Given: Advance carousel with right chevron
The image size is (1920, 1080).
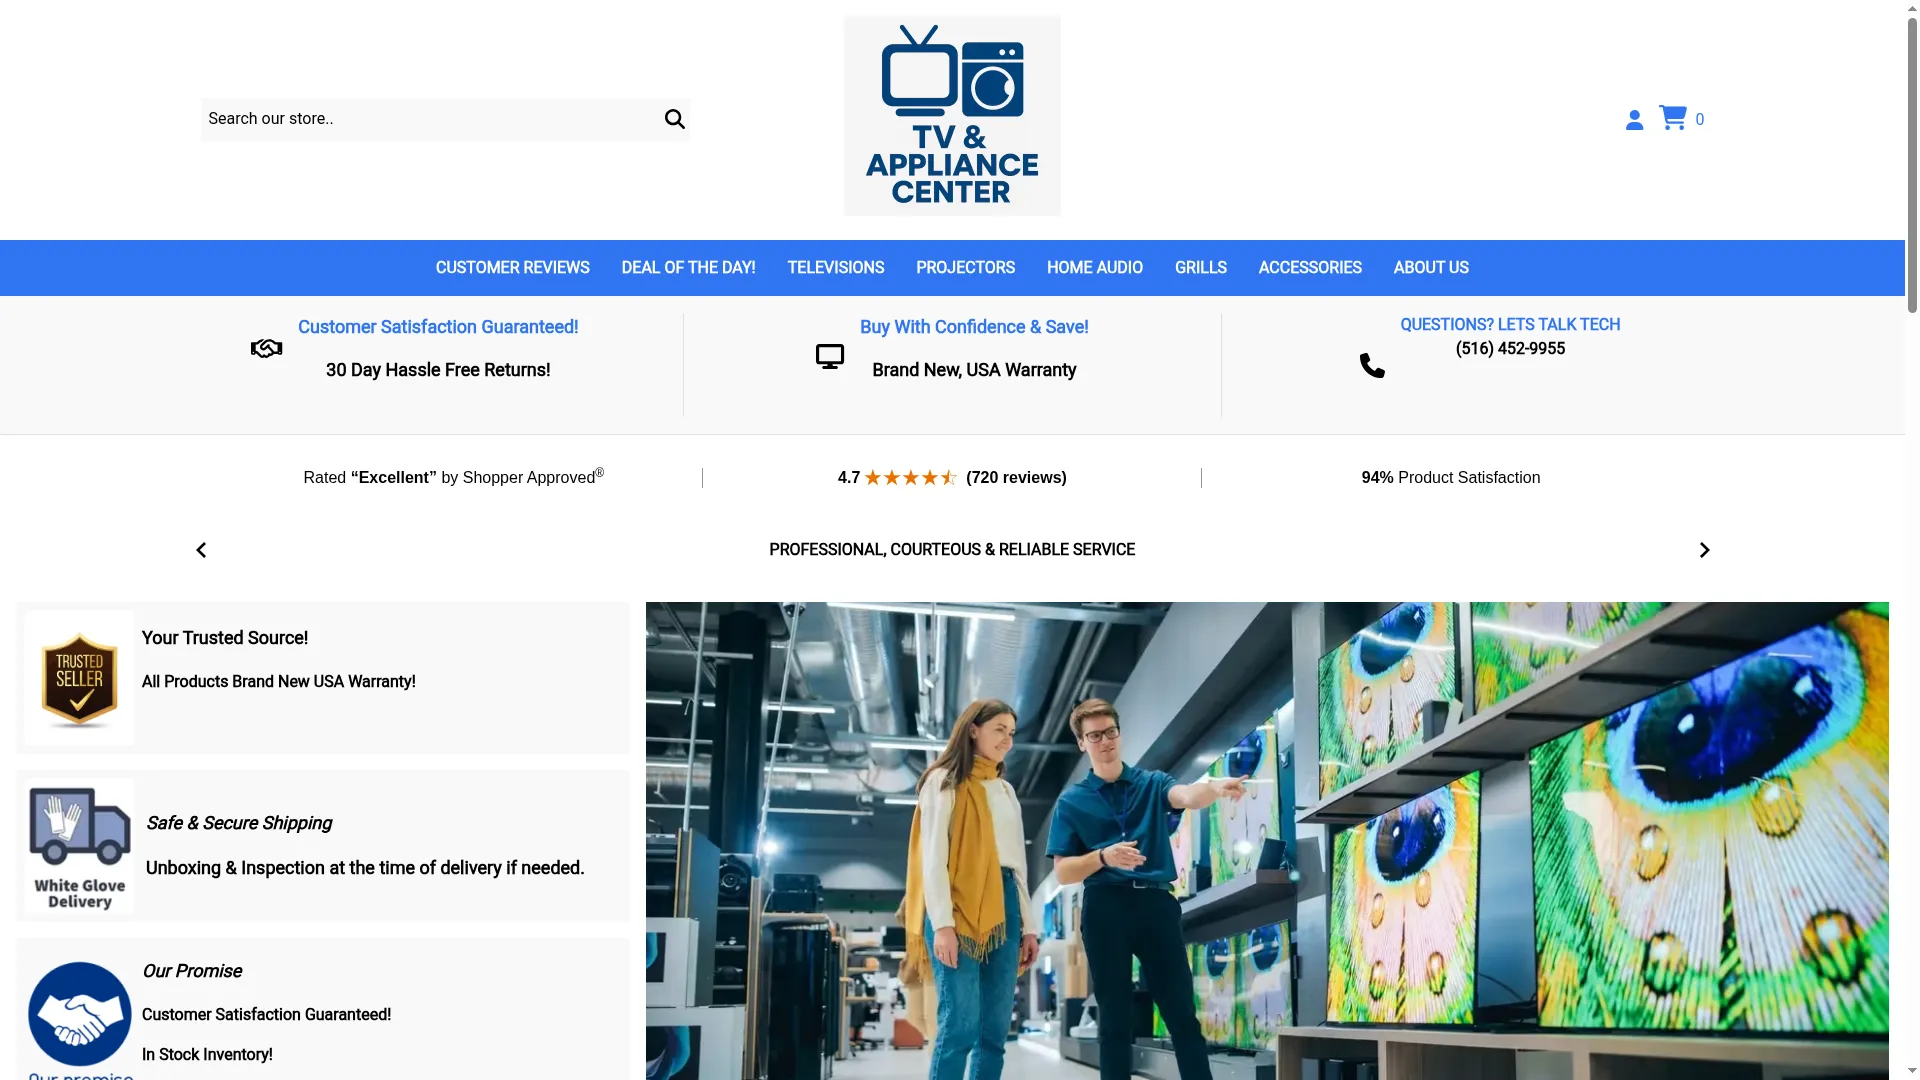Looking at the screenshot, I should pyautogui.click(x=1704, y=550).
